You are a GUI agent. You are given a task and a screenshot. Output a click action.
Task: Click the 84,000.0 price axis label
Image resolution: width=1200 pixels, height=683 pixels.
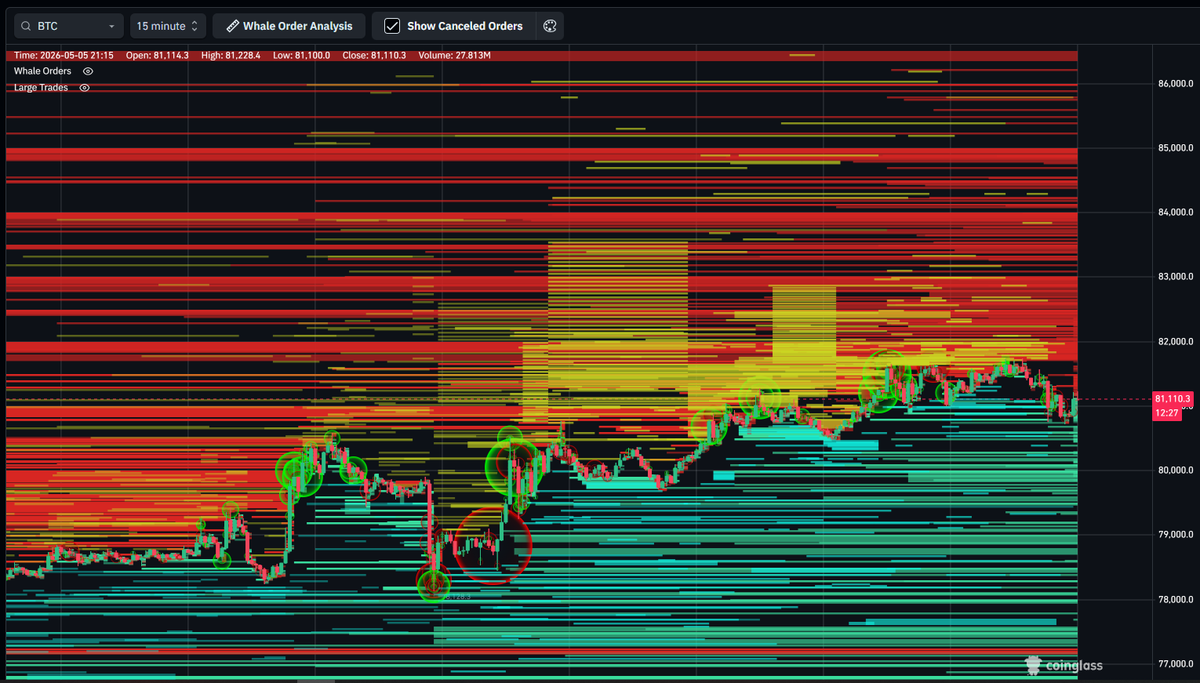tap(1174, 212)
